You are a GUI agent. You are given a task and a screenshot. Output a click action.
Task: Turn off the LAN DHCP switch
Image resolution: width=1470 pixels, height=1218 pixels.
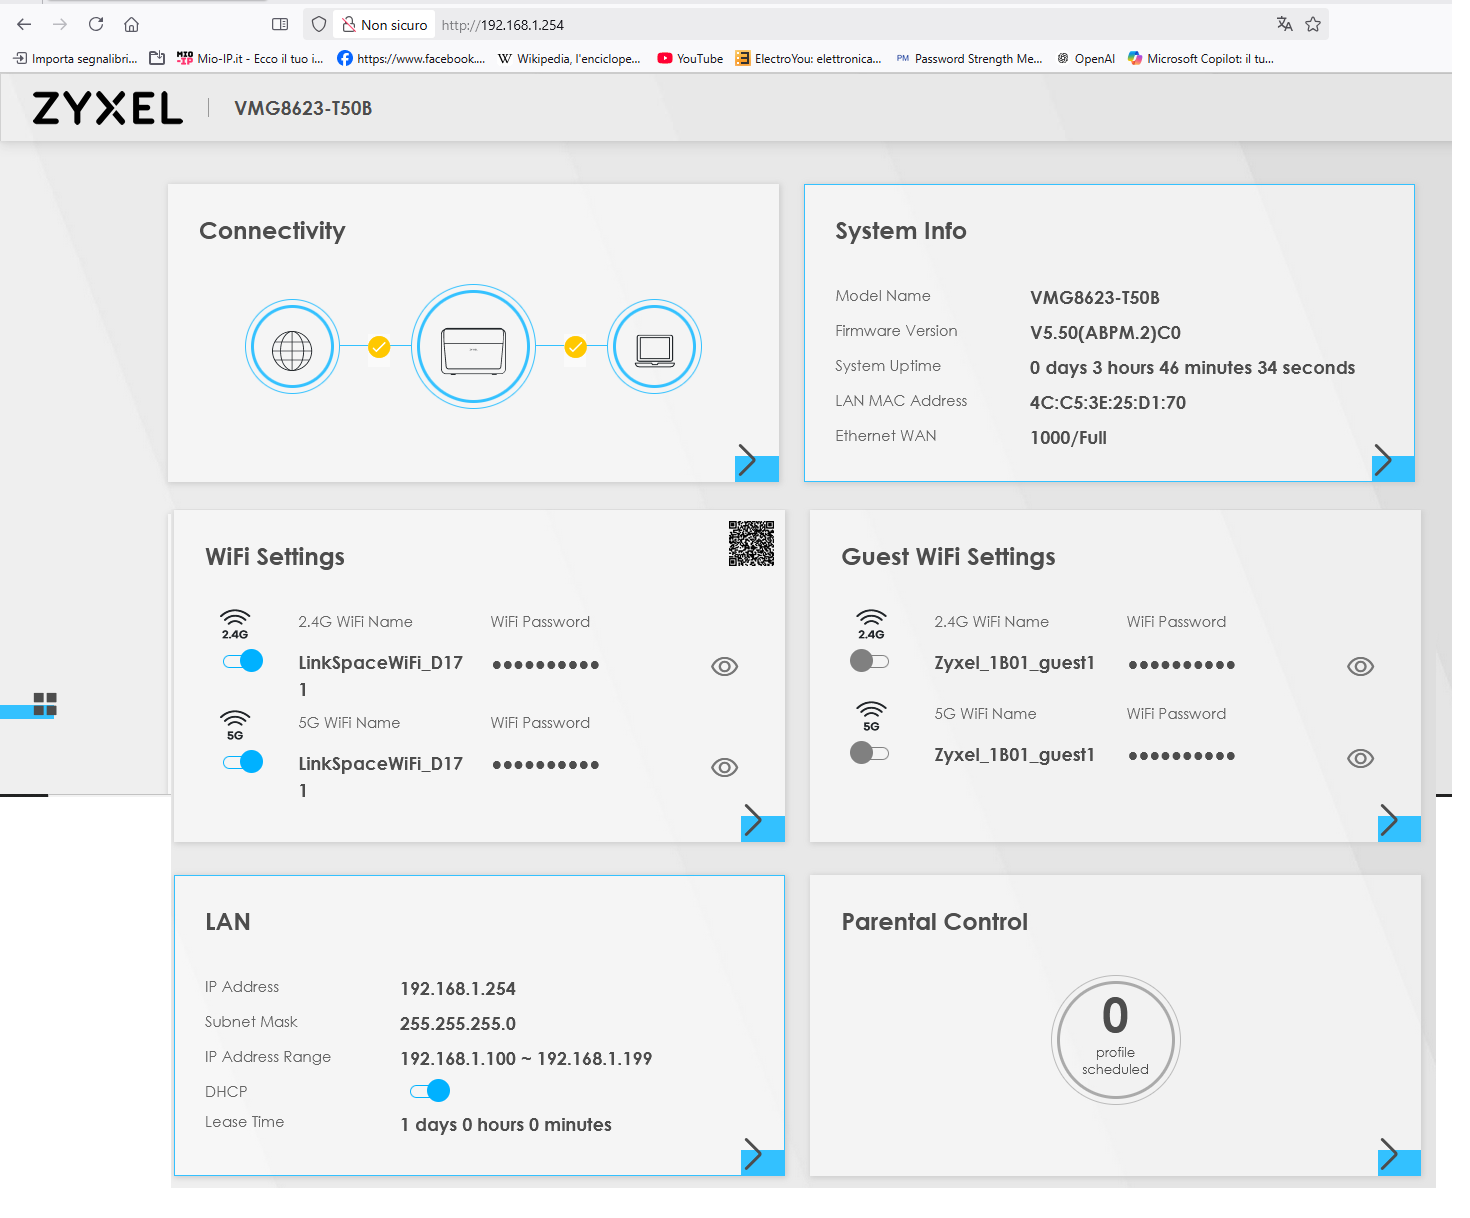coord(430,1091)
